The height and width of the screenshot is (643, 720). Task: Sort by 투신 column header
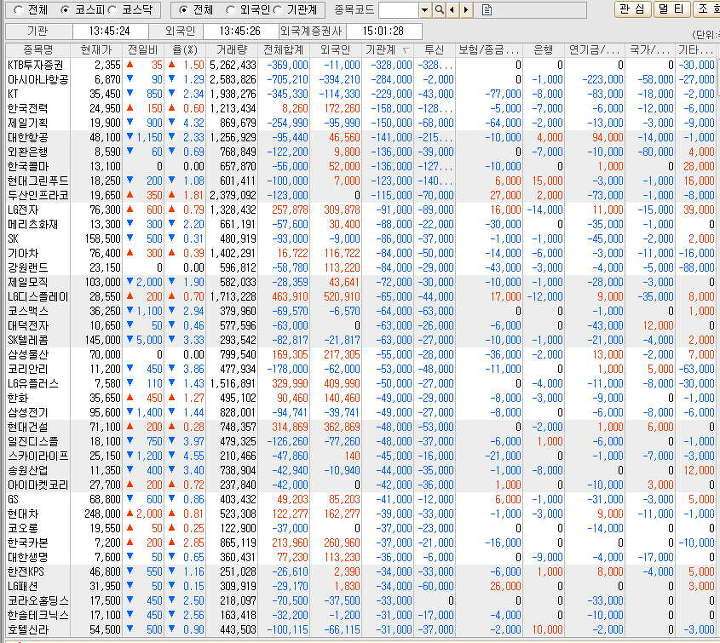434,50
